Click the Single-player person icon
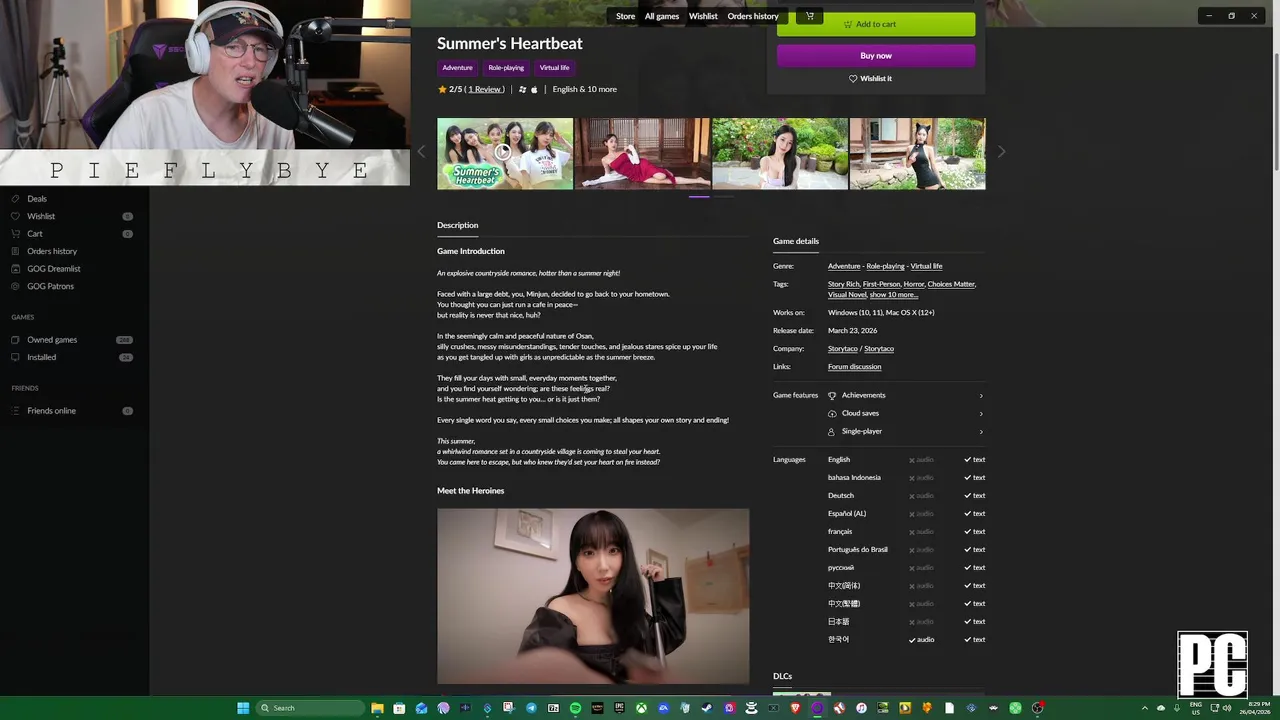 click(x=832, y=431)
